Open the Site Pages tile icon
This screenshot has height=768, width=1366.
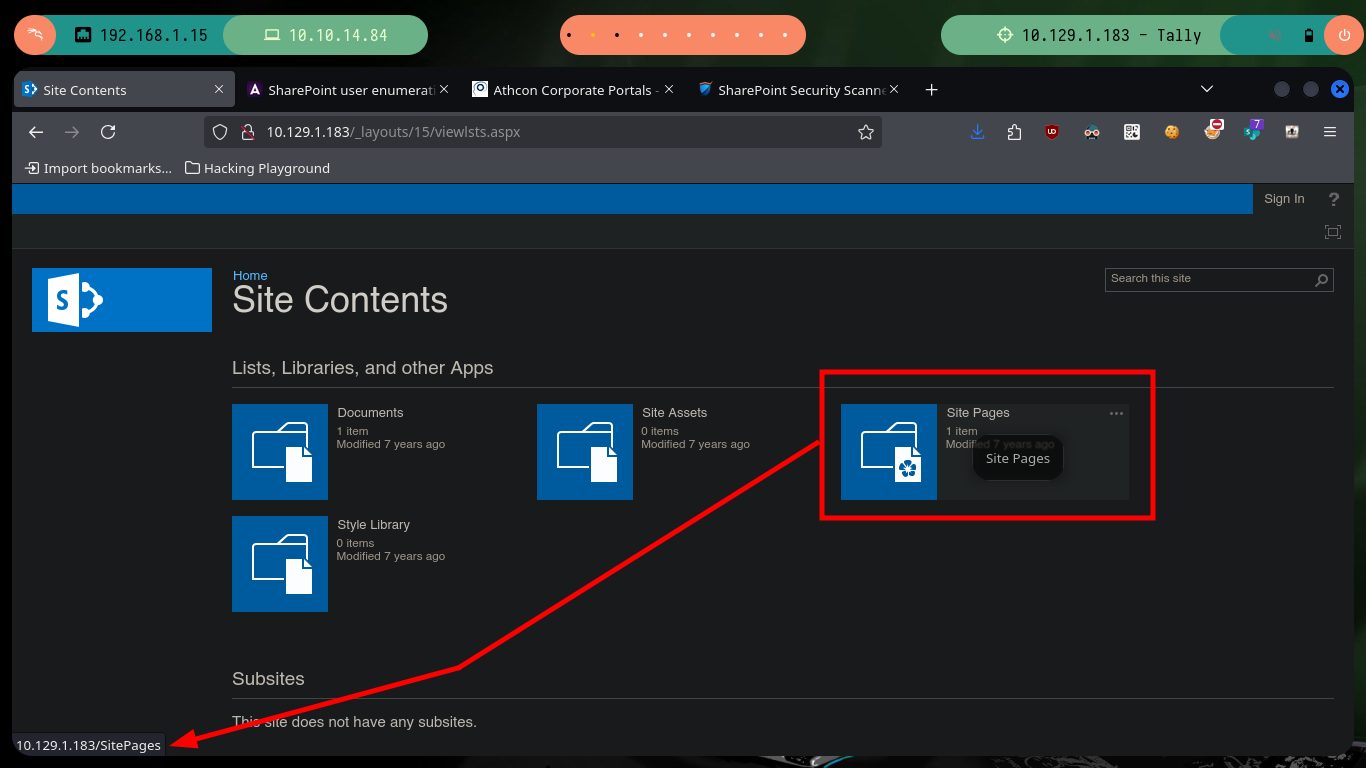coord(889,452)
